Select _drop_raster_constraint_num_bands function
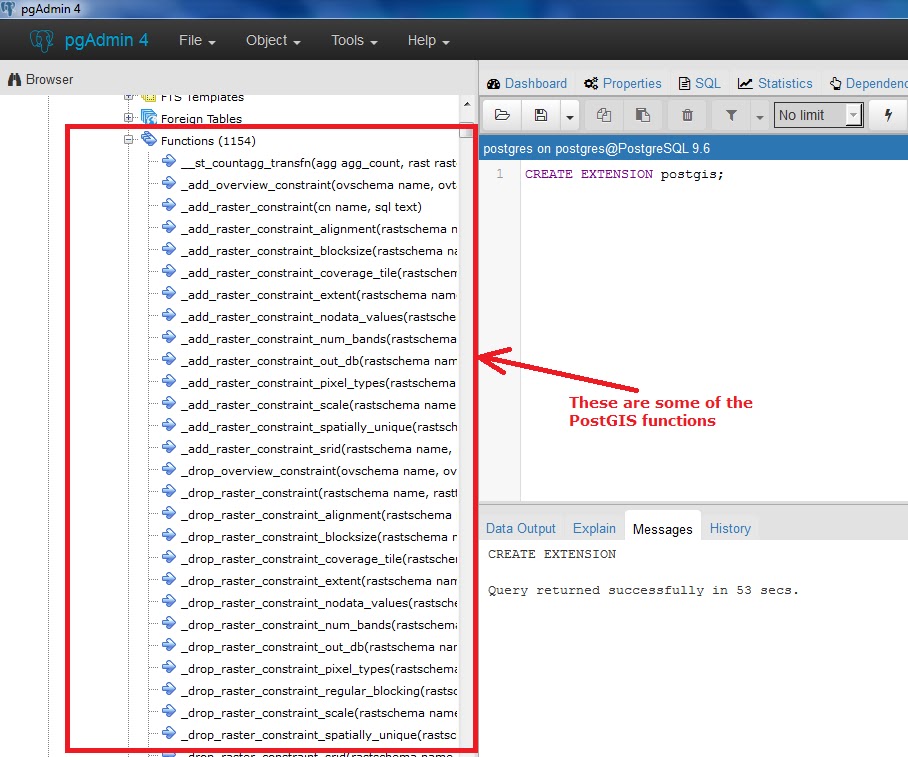This screenshot has height=757, width=908. coord(318,625)
